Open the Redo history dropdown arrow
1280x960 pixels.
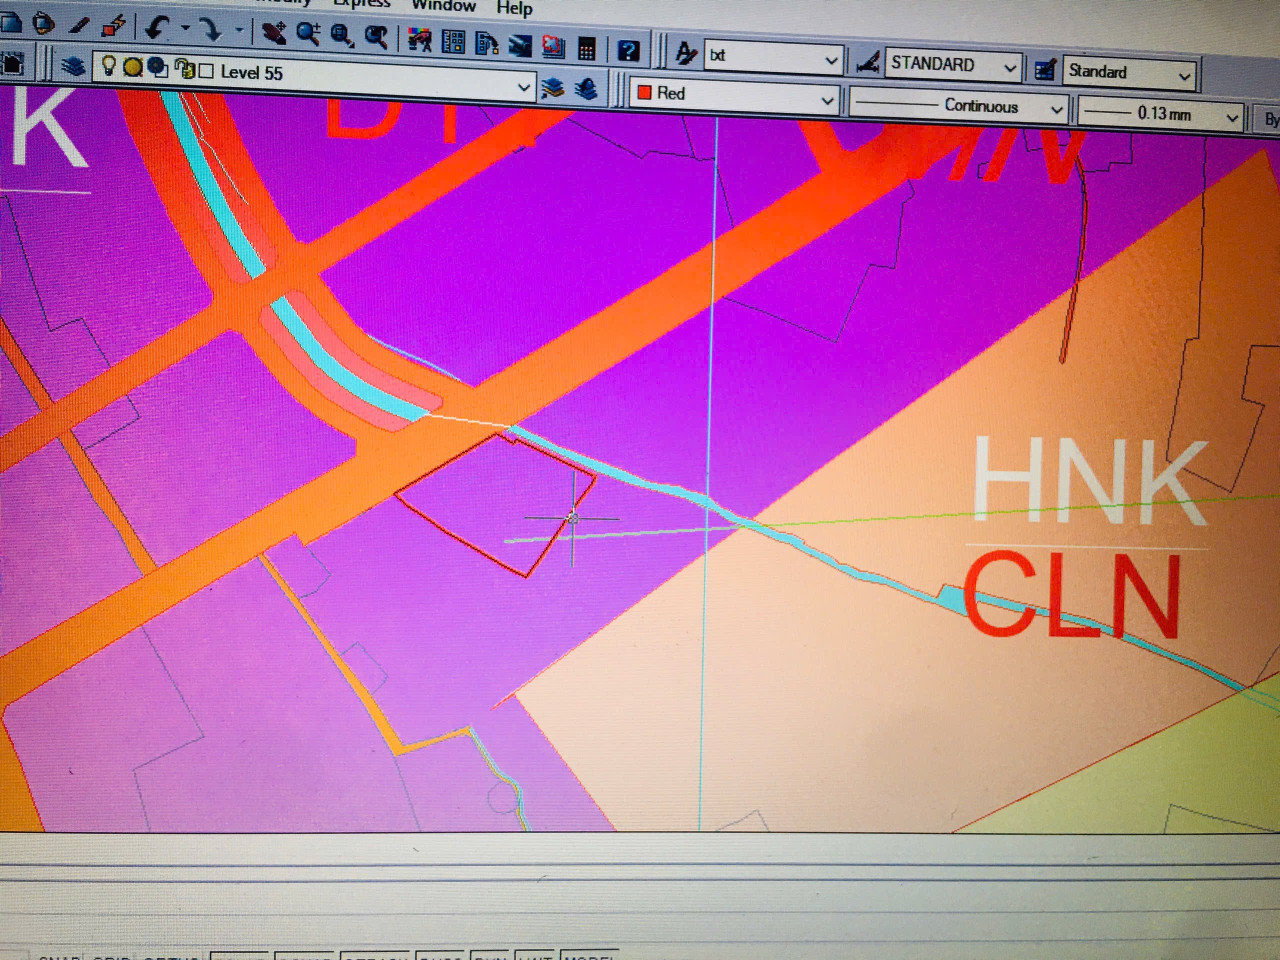238,31
